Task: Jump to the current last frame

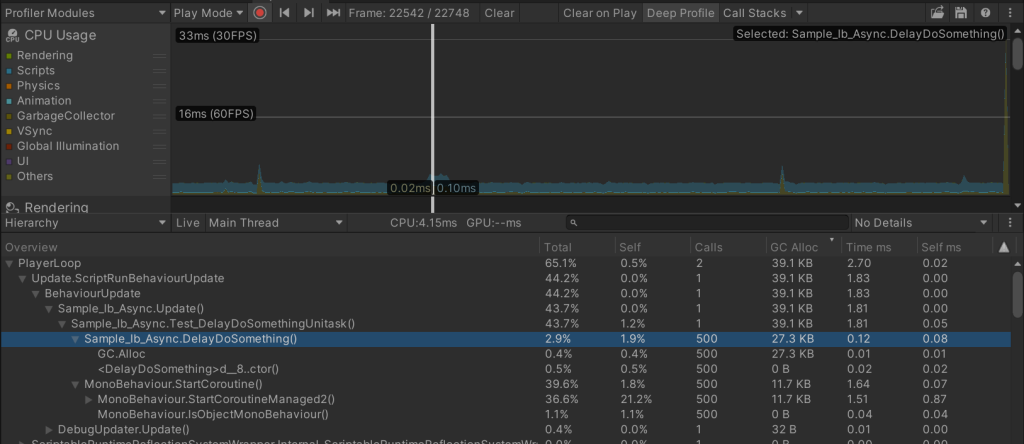Action: (x=333, y=13)
